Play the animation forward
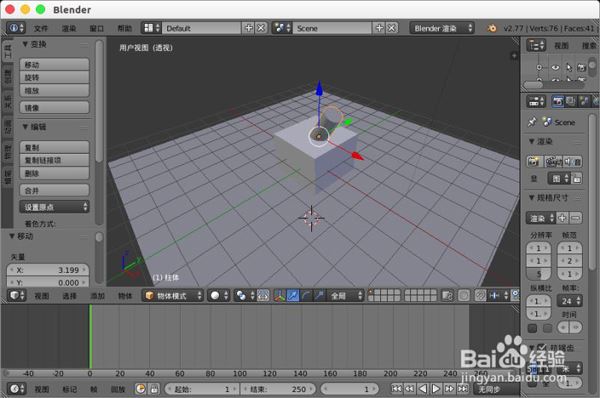600x398 pixels. pos(436,389)
